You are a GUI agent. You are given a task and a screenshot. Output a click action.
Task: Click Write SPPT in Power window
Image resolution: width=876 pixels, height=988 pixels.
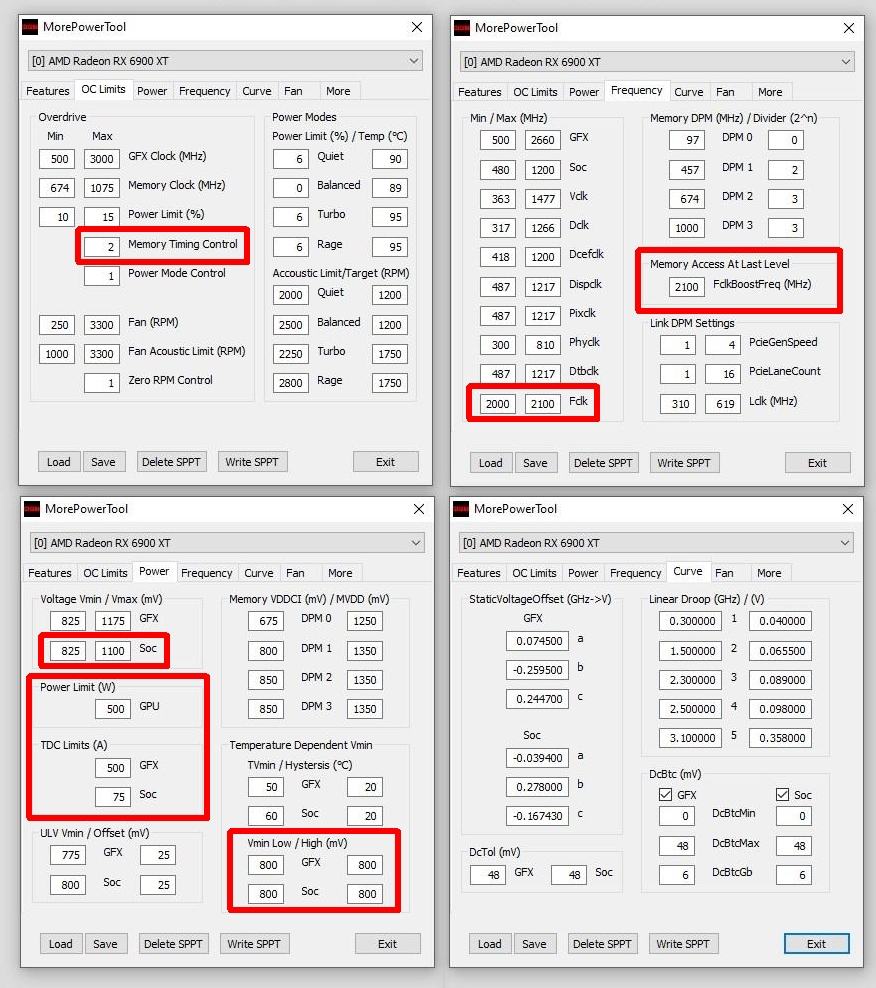pos(254,944)
